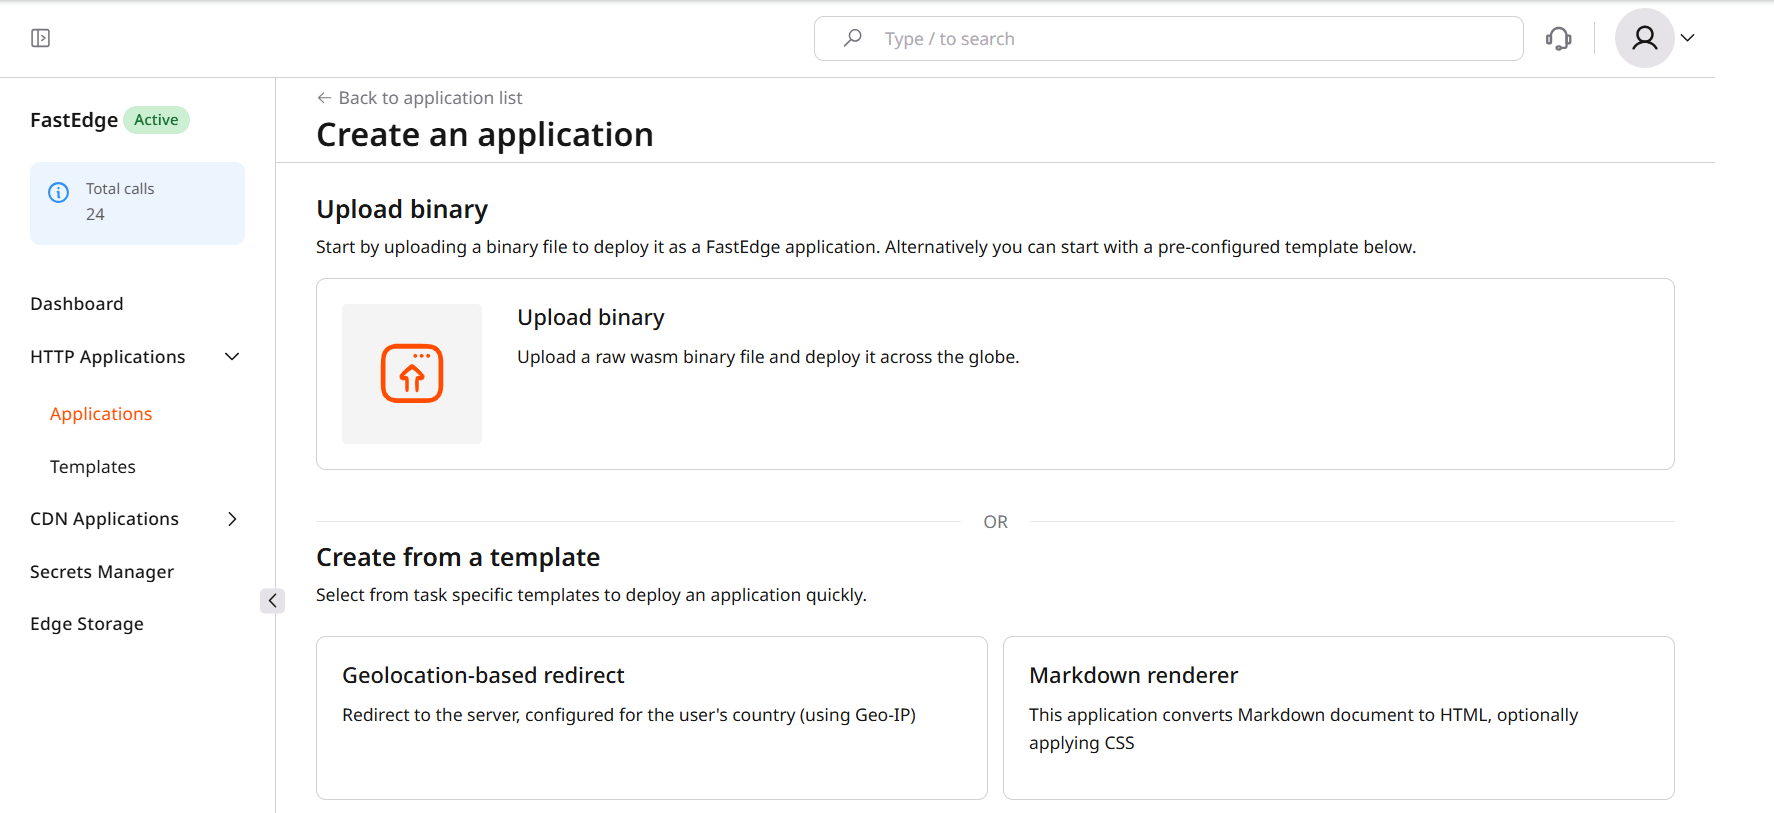The height and width of the screenshot is (813, 1774).
Task: Click the Total calls value 24
Action: 95,214
